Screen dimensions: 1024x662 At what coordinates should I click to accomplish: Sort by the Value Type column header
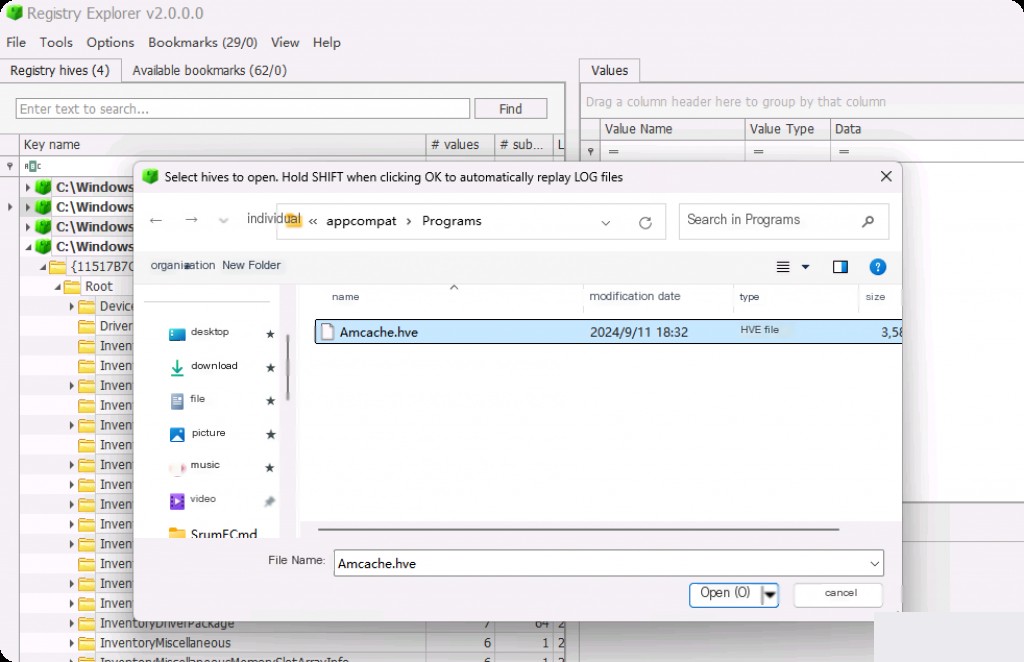click(x=787, y=129)
